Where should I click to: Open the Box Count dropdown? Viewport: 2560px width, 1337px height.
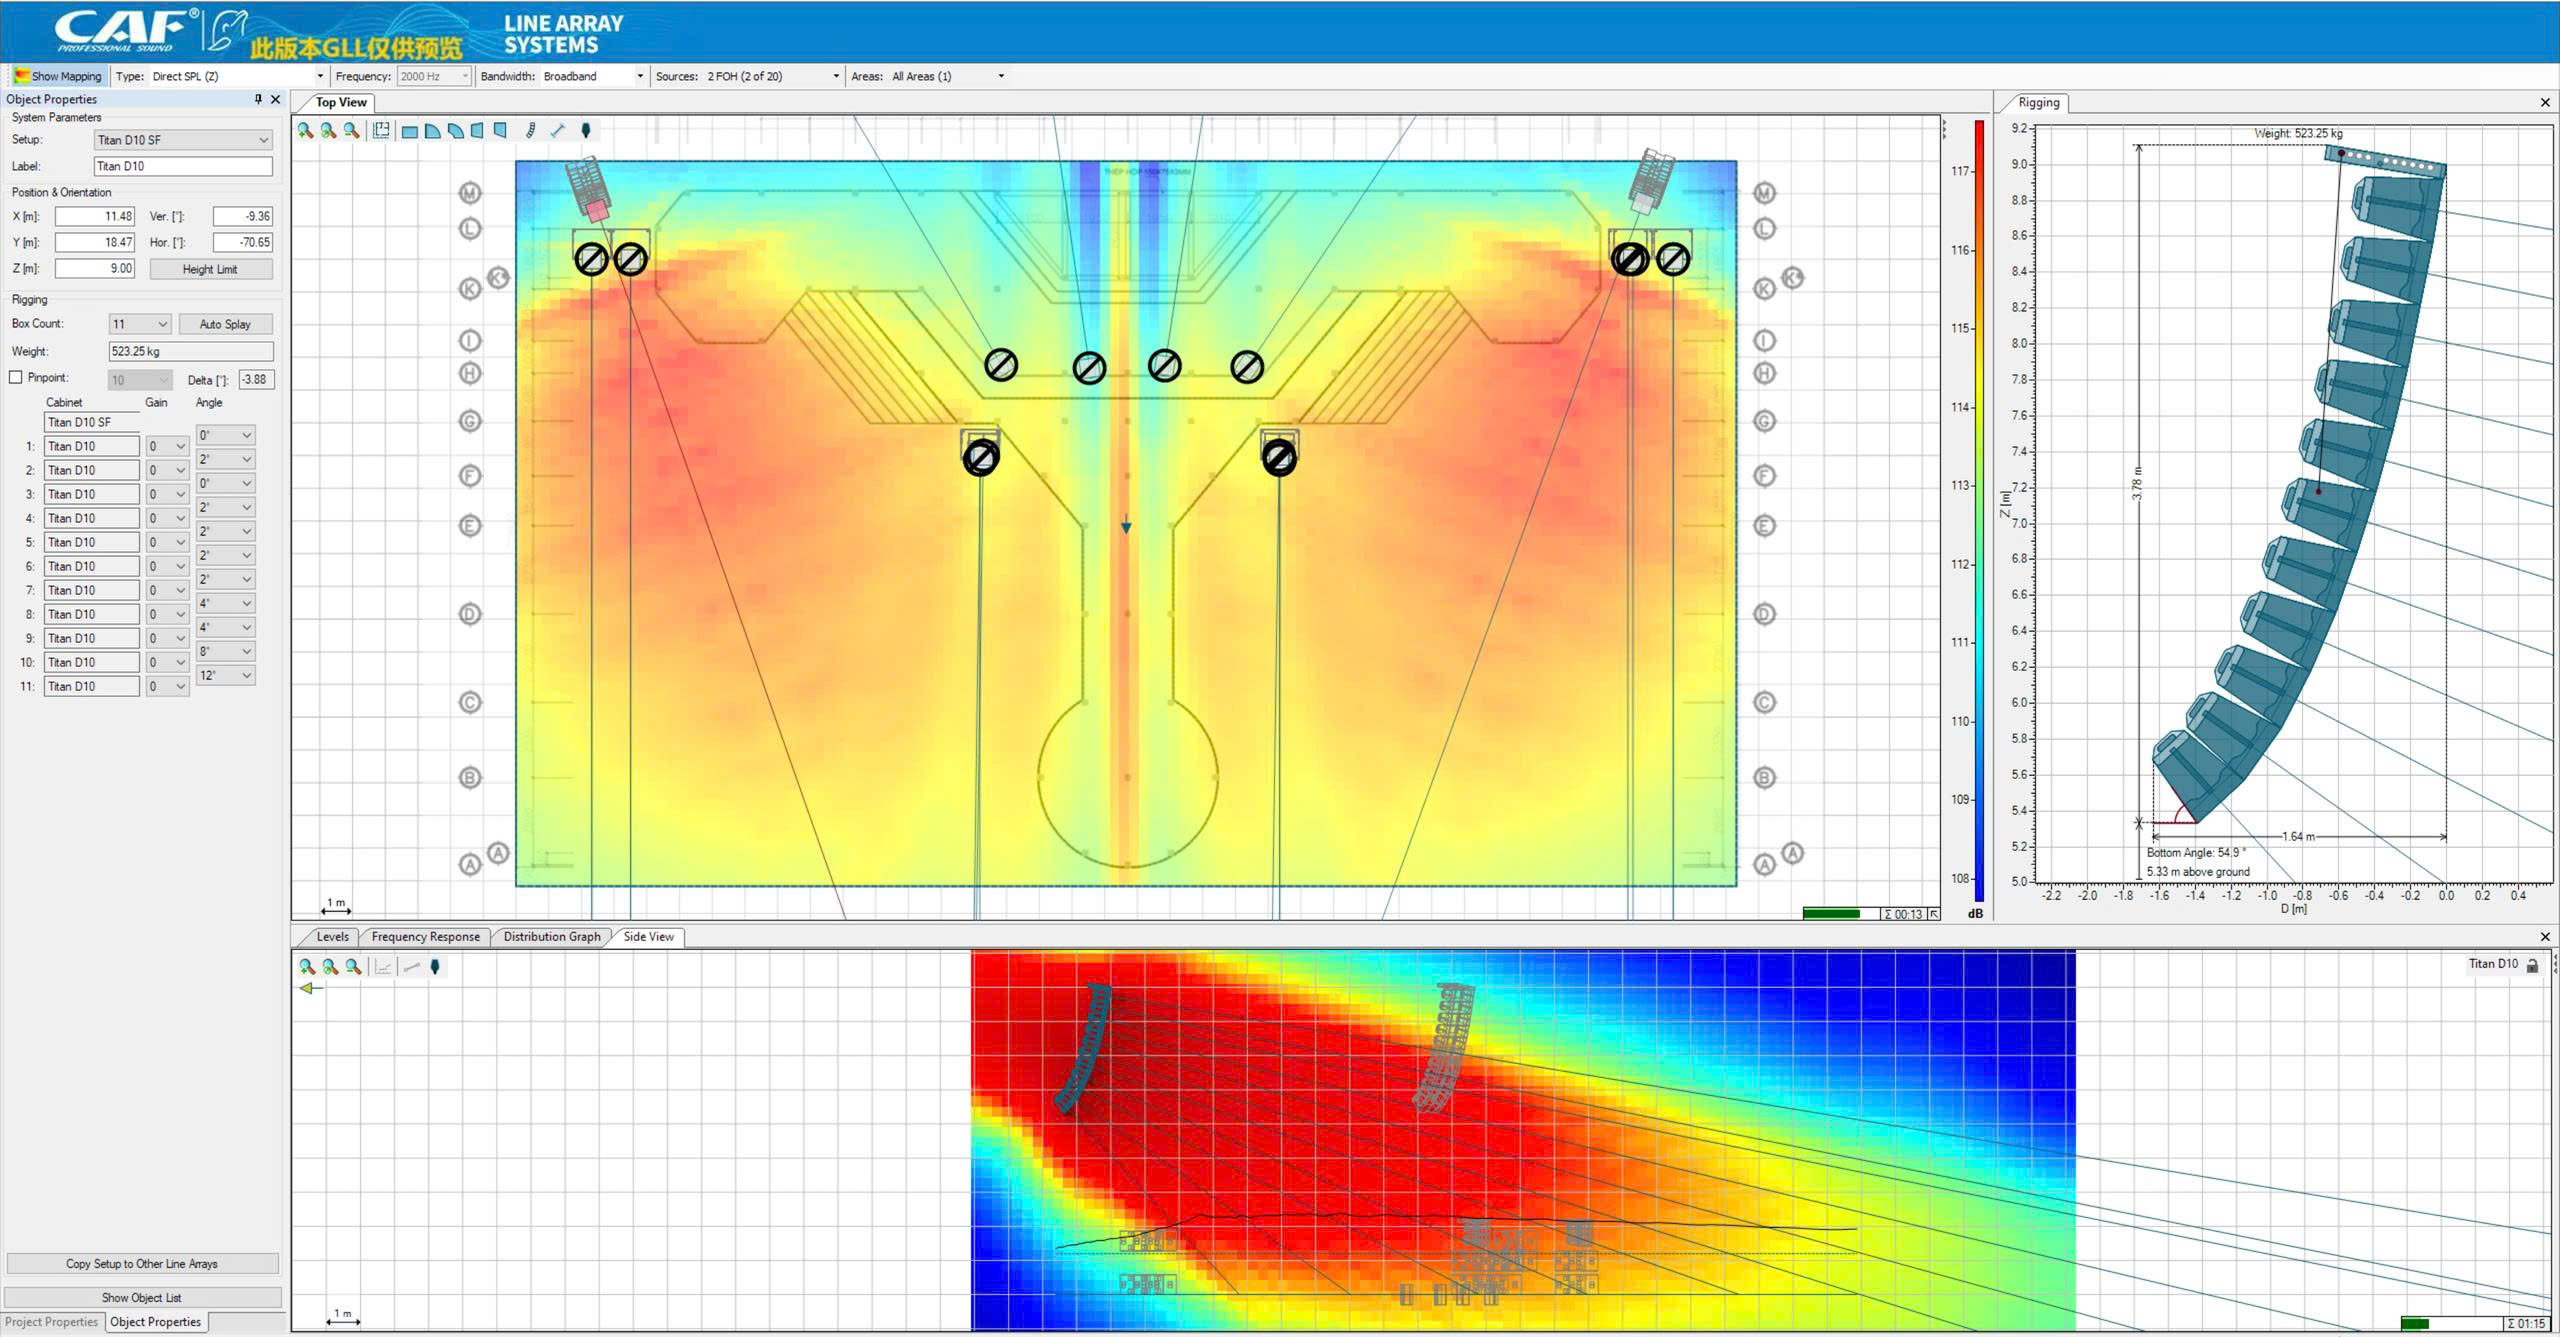click(x=140, y=324)
